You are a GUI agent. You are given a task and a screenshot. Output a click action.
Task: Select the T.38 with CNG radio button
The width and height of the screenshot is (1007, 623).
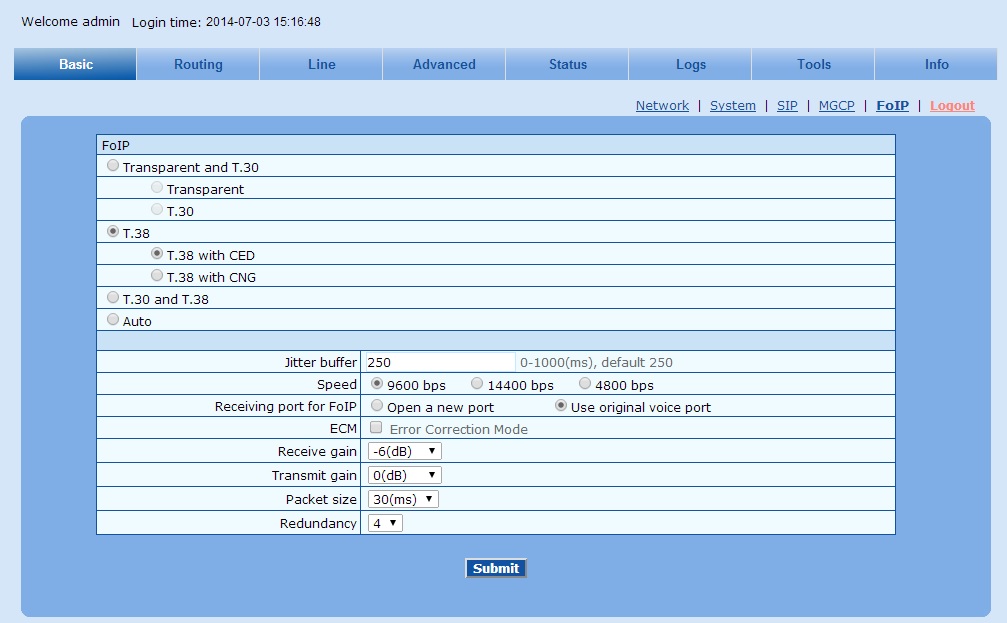click(156, 276)
